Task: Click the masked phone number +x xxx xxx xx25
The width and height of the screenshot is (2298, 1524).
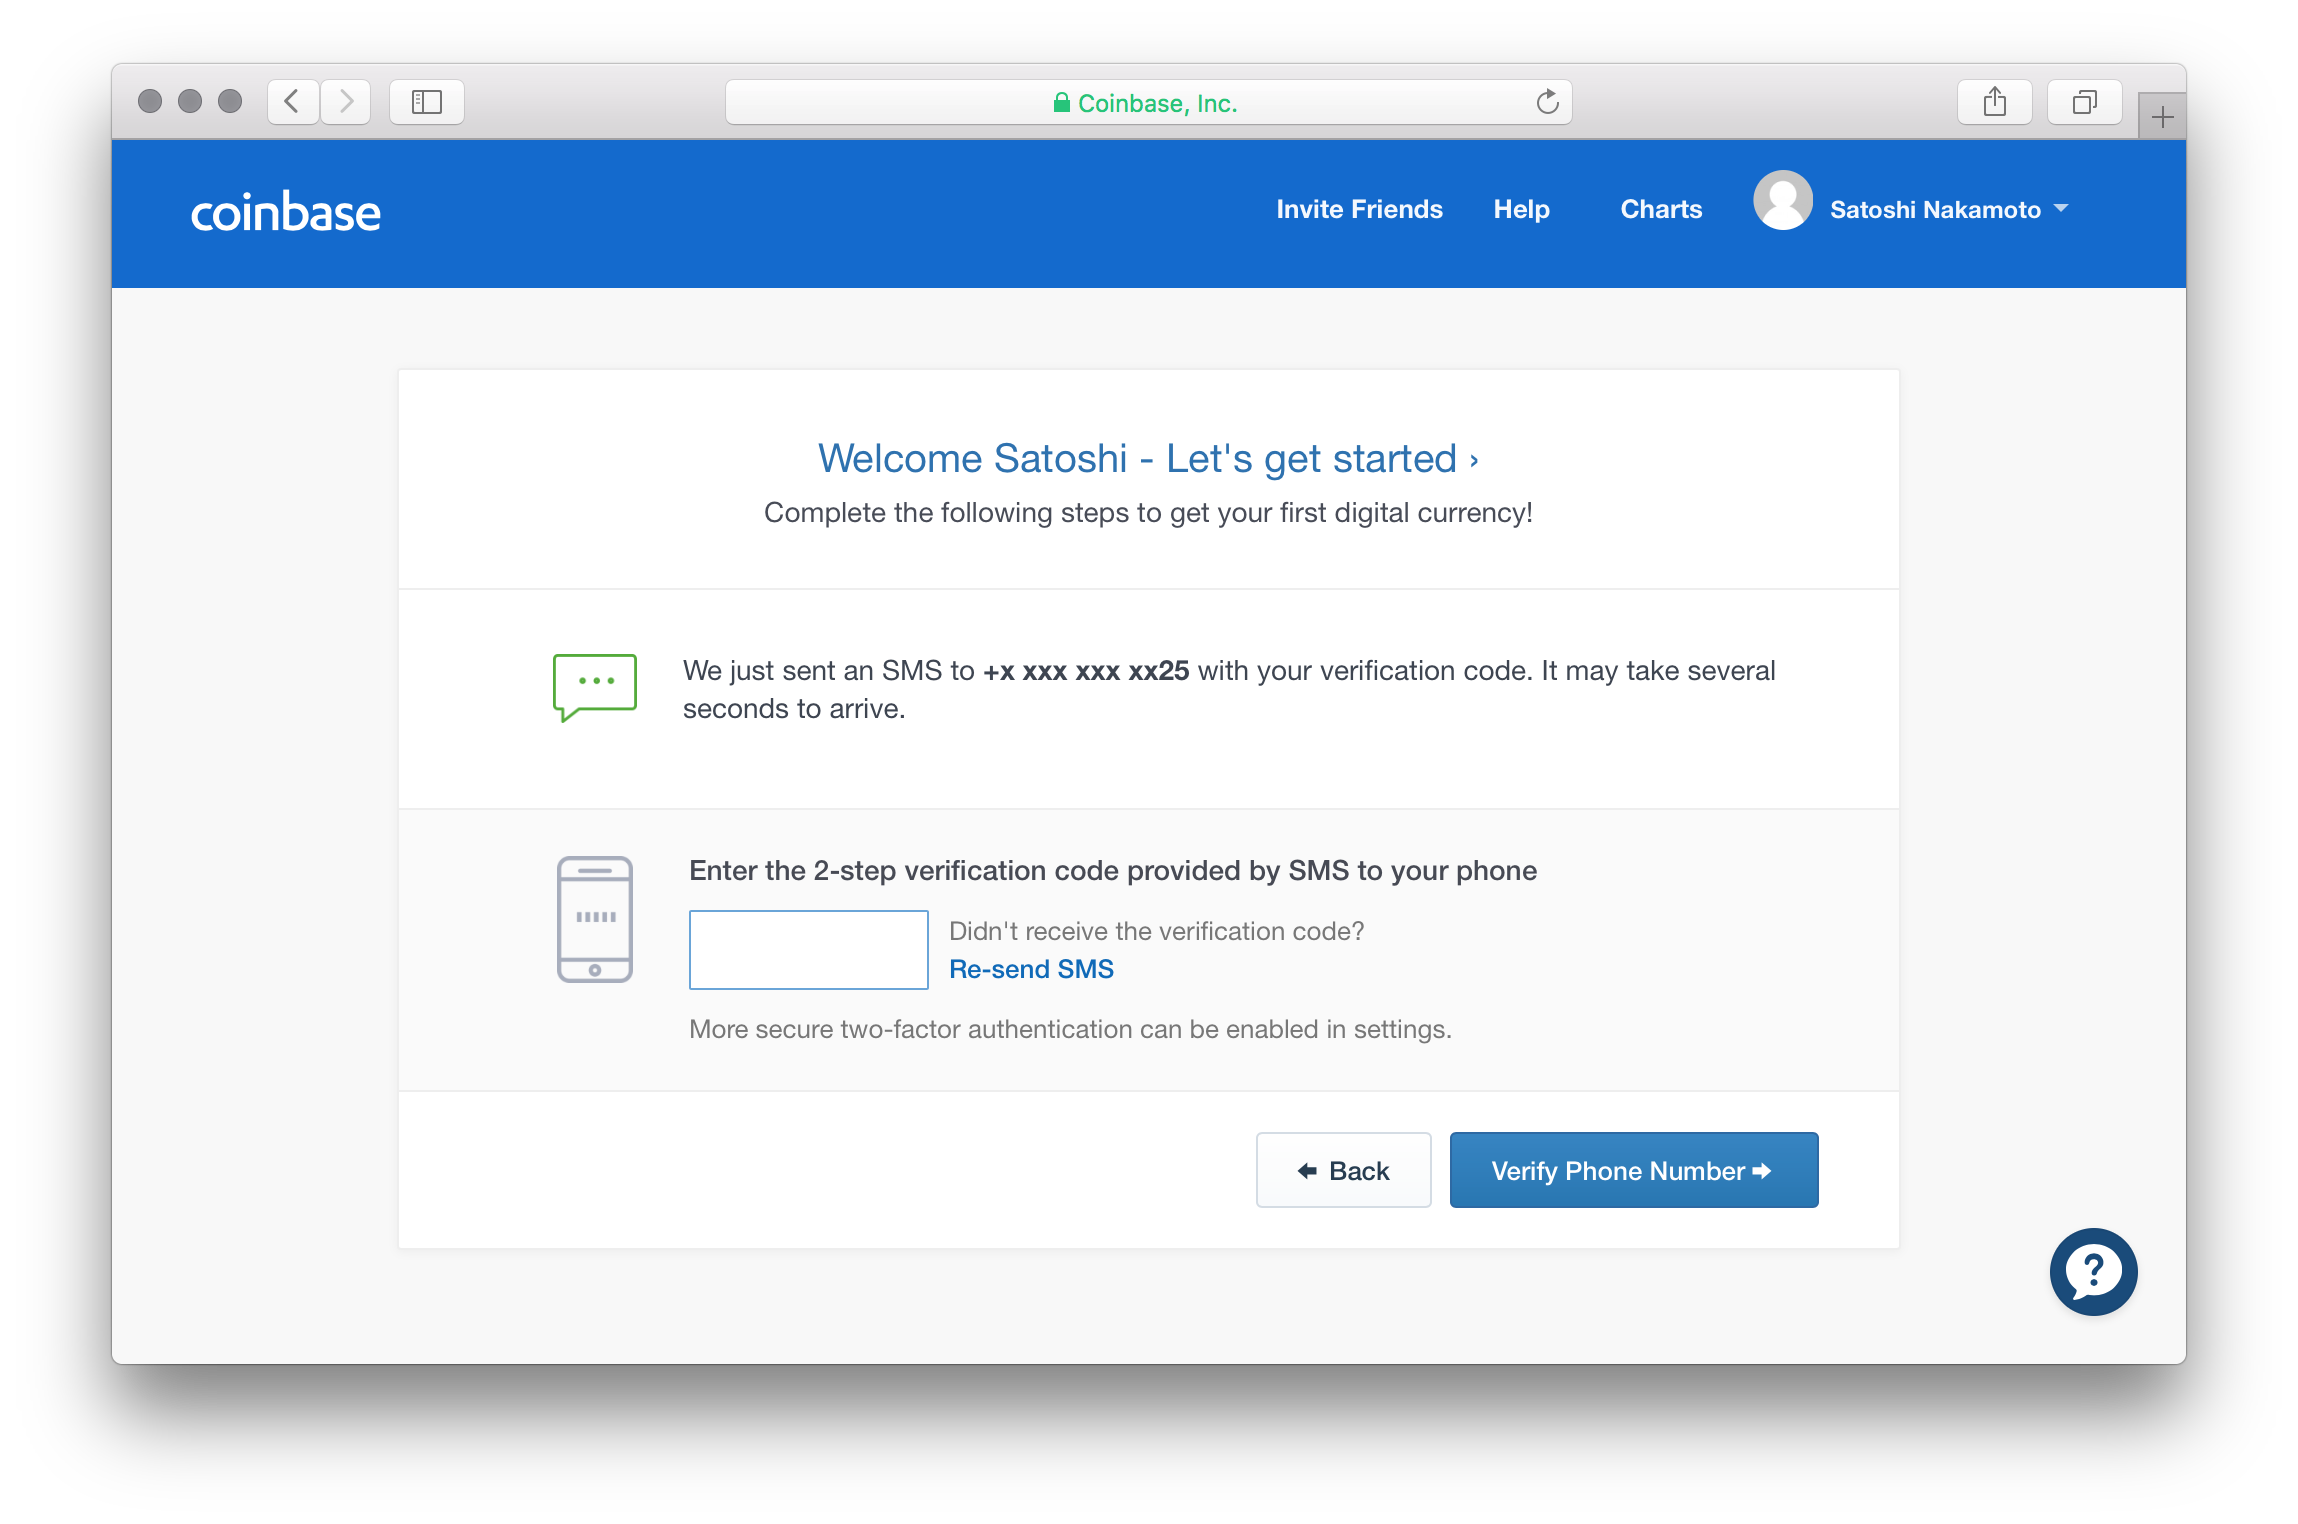Action: 1086,671
